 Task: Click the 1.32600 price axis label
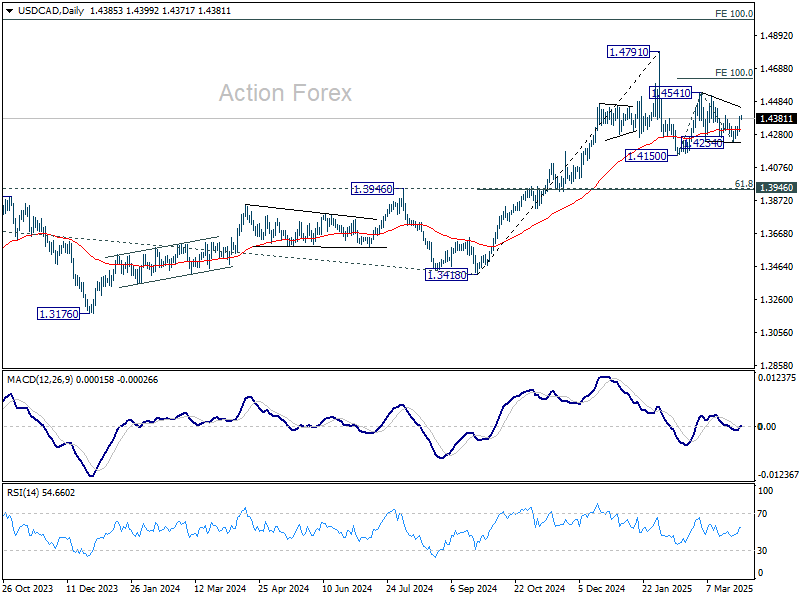pyautogui.click(x=776, y=299)
